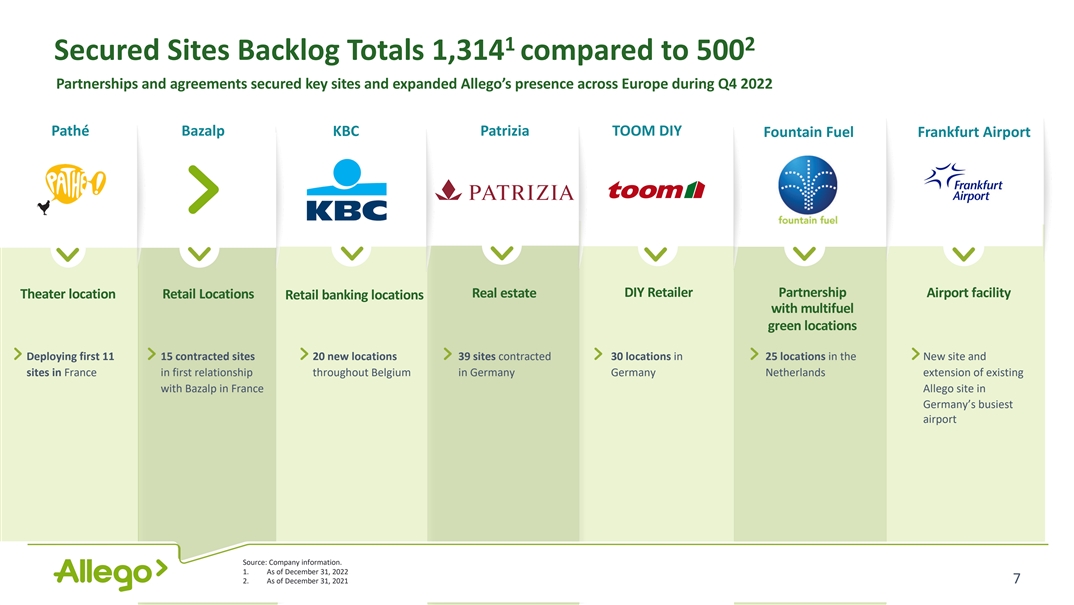Click the '39 sites contracted' bullet text
The width and height of the screenshot is (1074, 605).
click(x=504, y=357)
